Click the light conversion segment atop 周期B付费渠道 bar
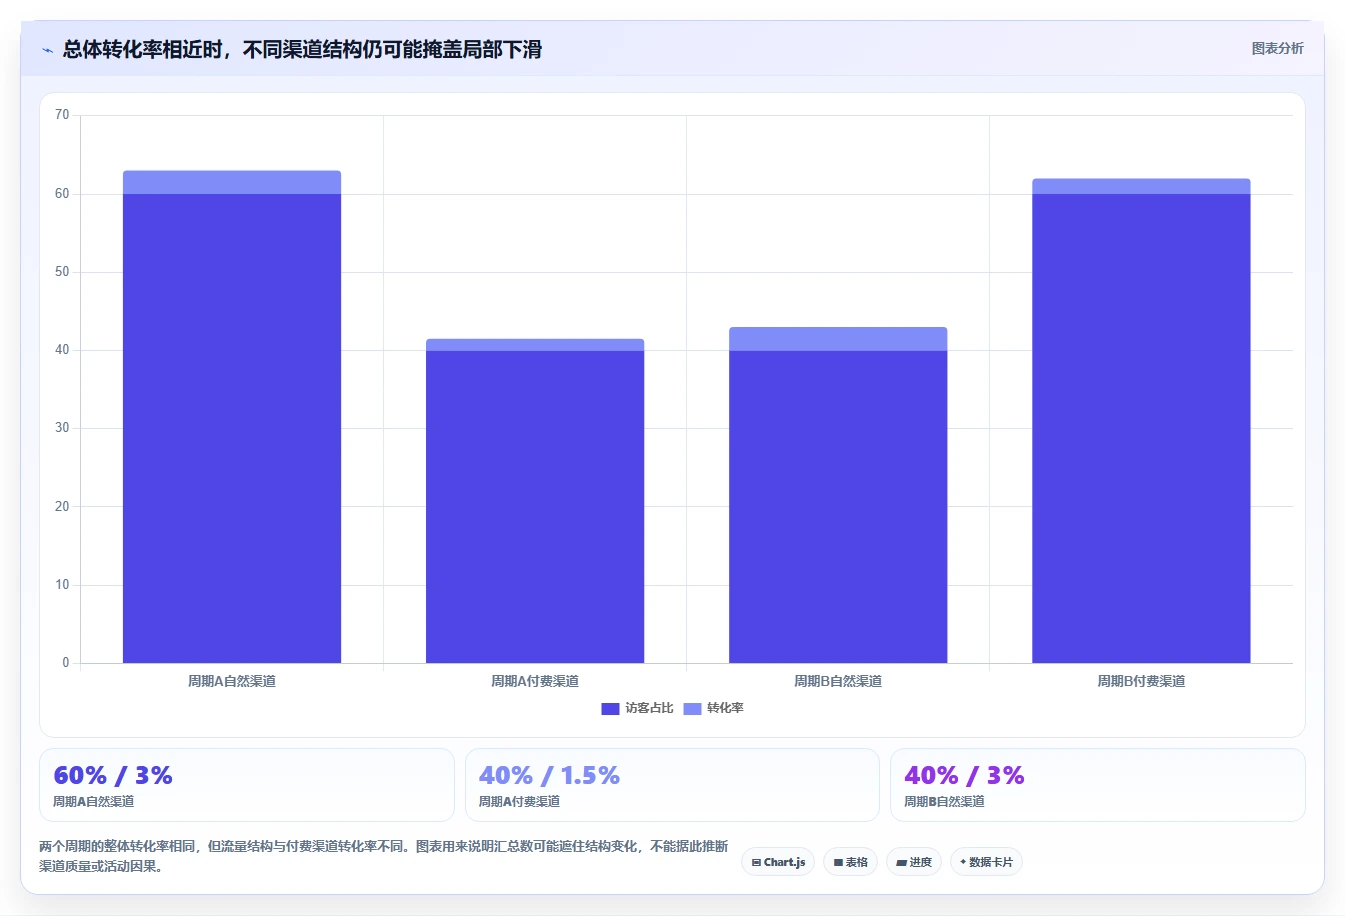 (1141, 186)
